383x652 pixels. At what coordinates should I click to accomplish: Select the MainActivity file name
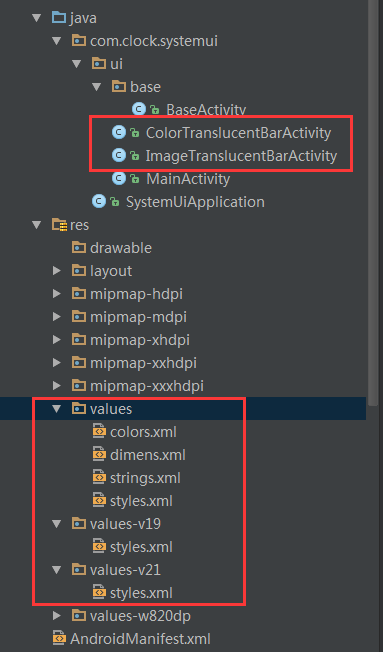[x=188, y=179]
